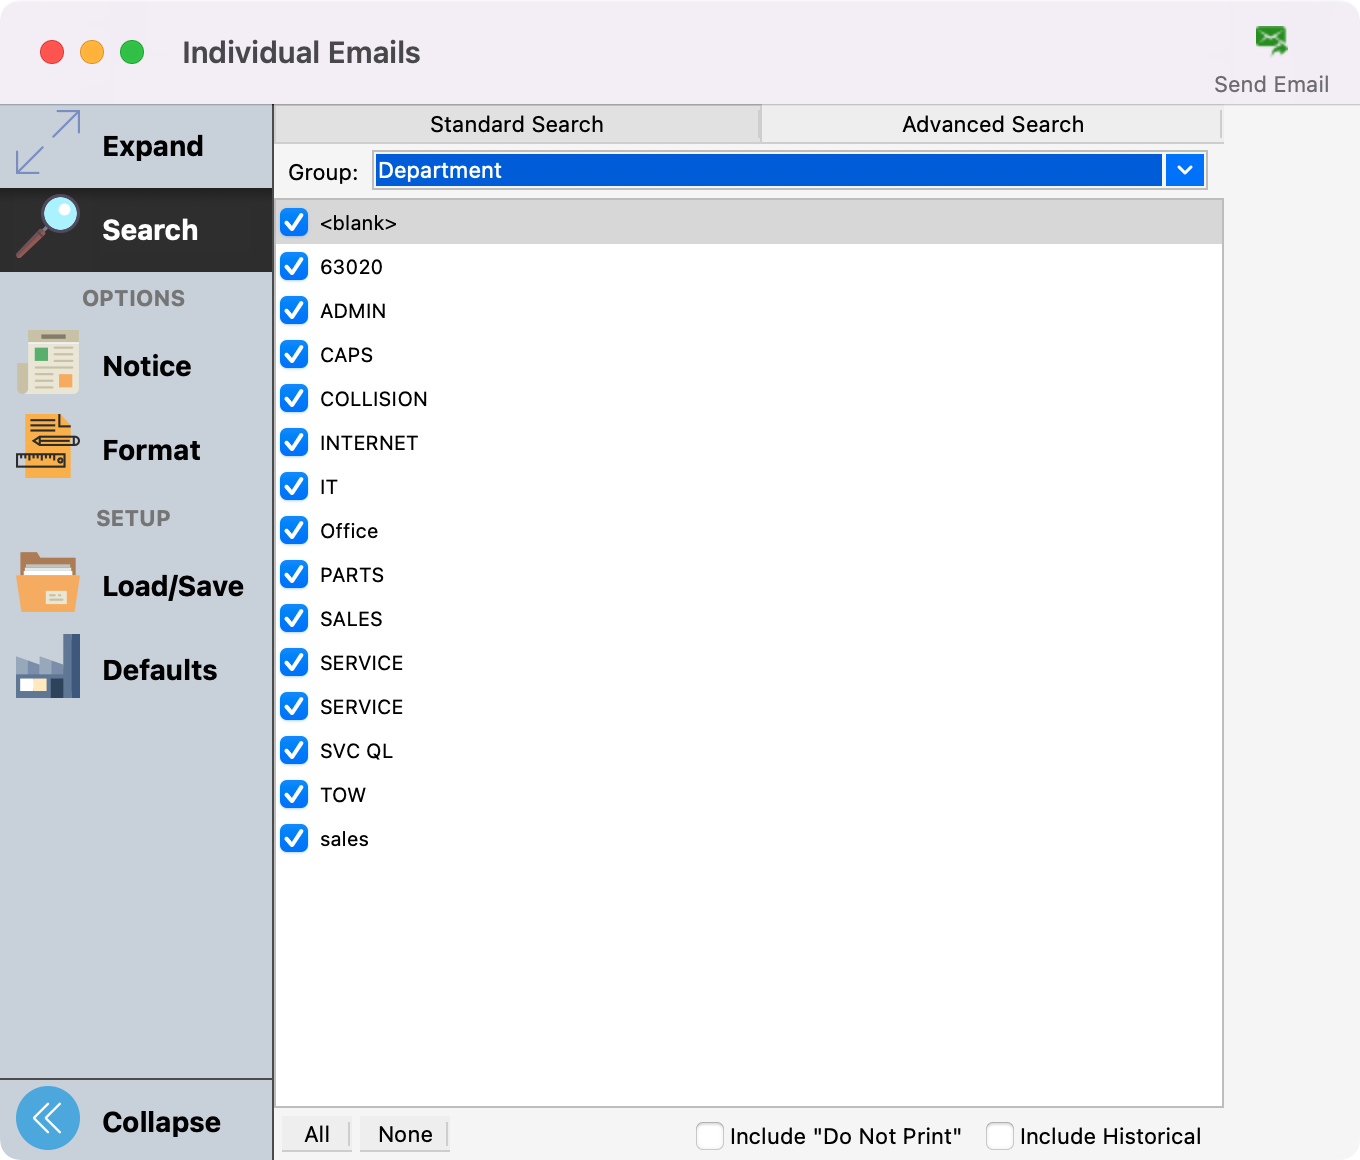Screen dimensions: 1360x1160
Task: Click the Expand arrows icon
Action: tap(48, 143)
